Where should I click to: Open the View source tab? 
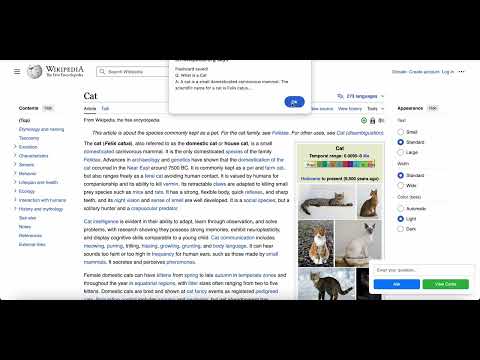(x=322, y=109)
